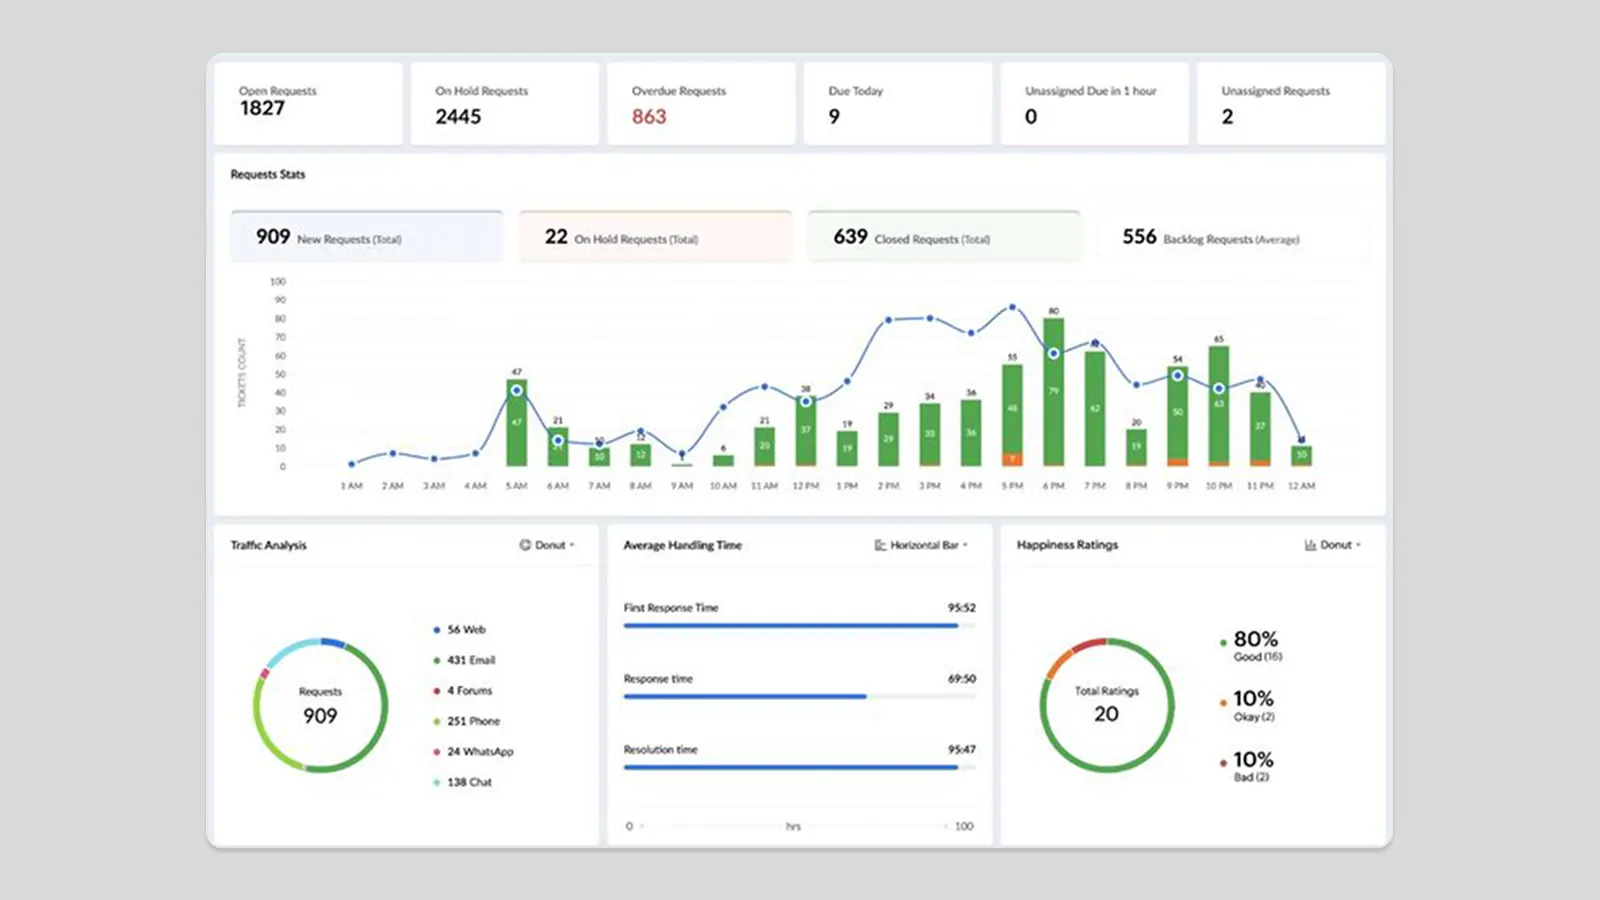This screenshot has height=900, width=1600.
Task: Click the horizontal bar icon in Average Handling Time
Action: [x=880, y=546]
